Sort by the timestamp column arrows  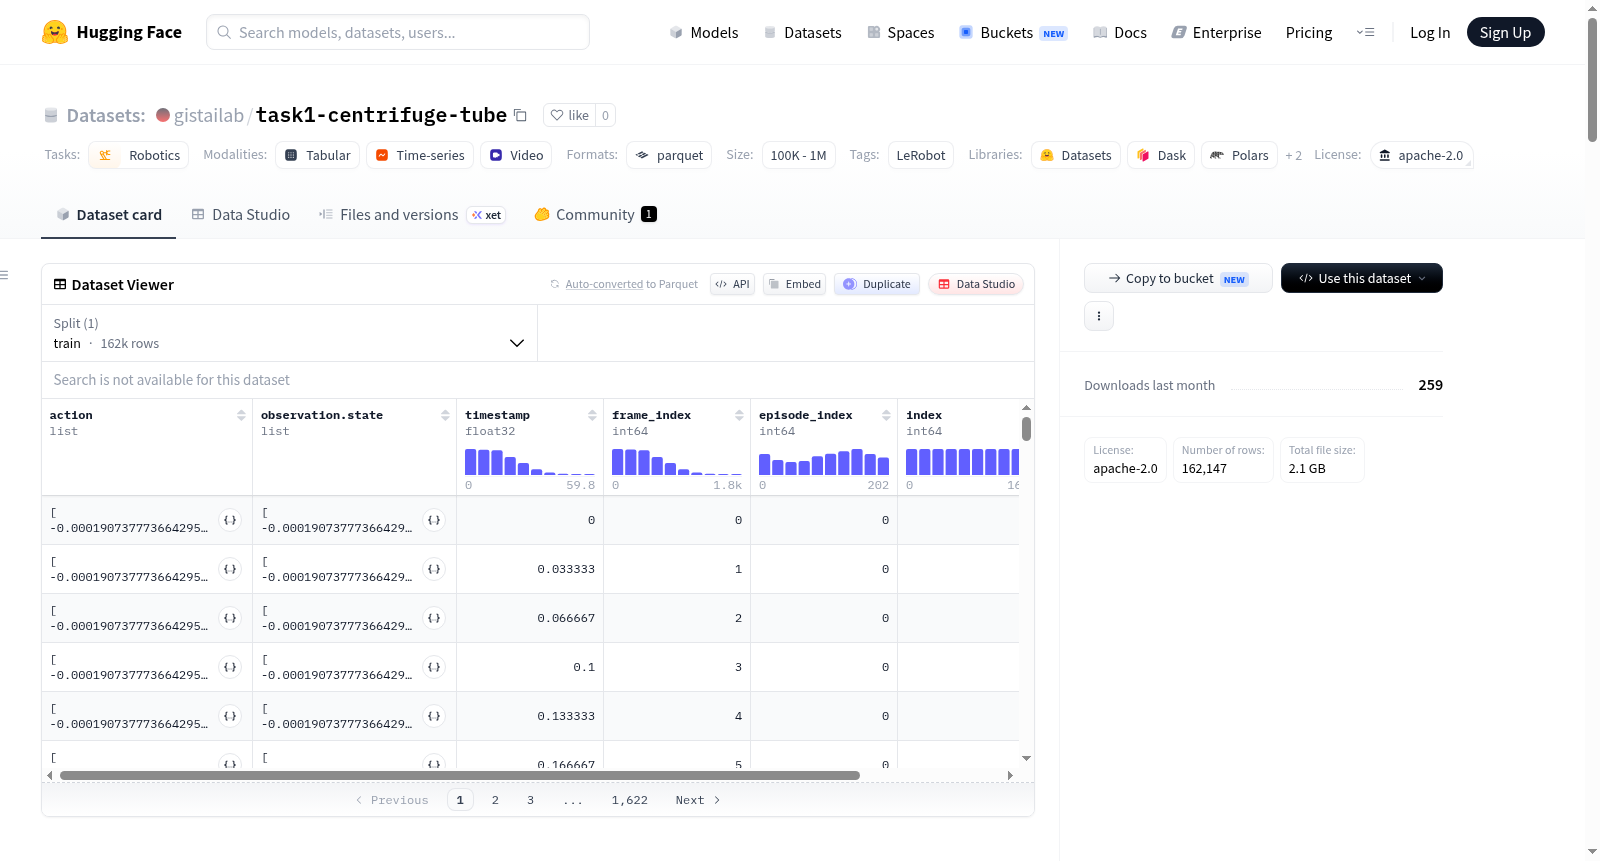(x=592, y=415)
